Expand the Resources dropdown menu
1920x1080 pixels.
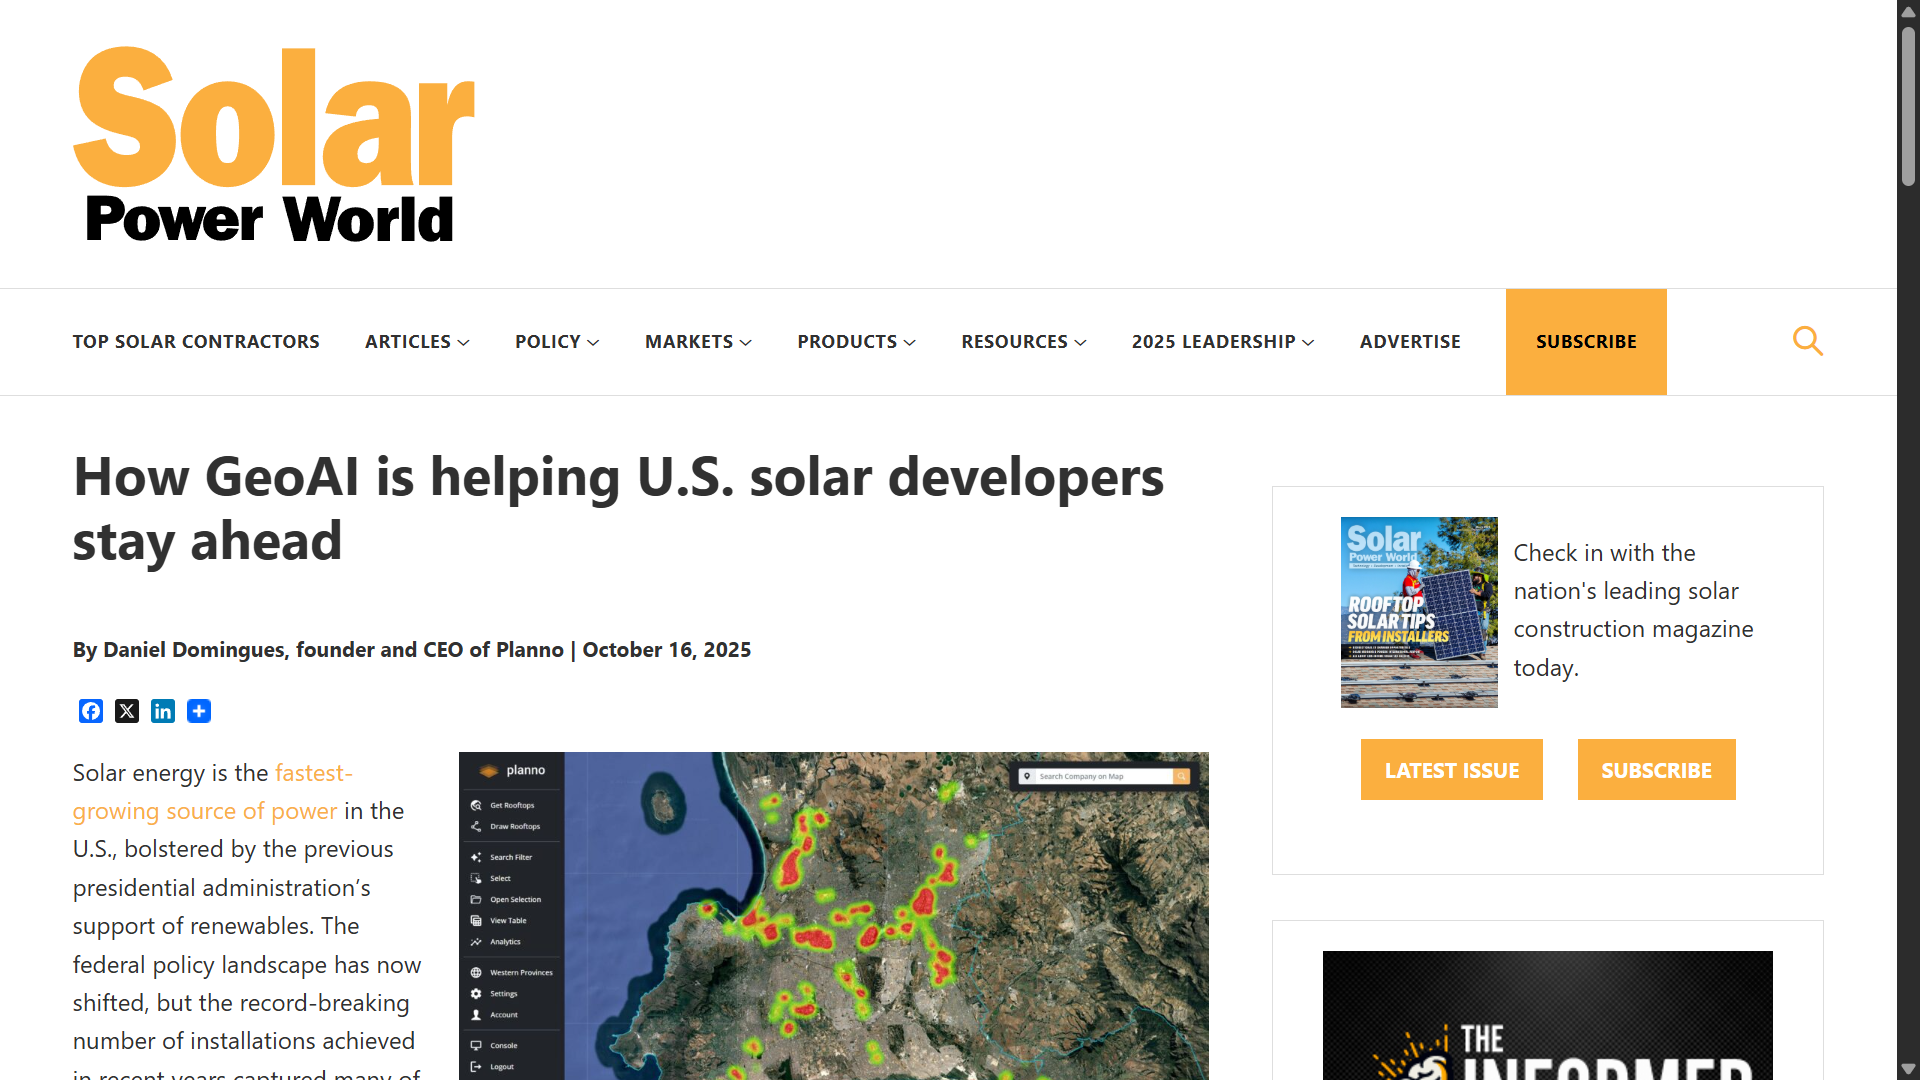(1023, 342)
